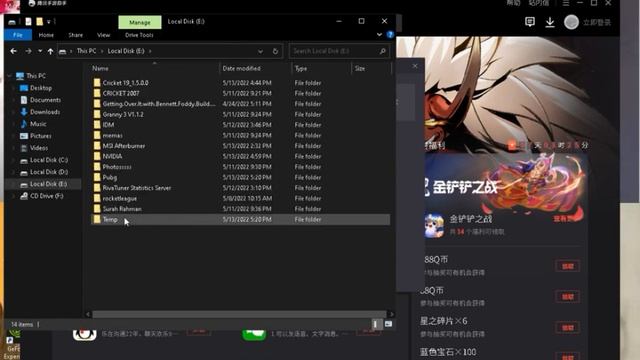640x360 pixels.
Task: Select the Temp folder row
Action: tap(240, 220)
